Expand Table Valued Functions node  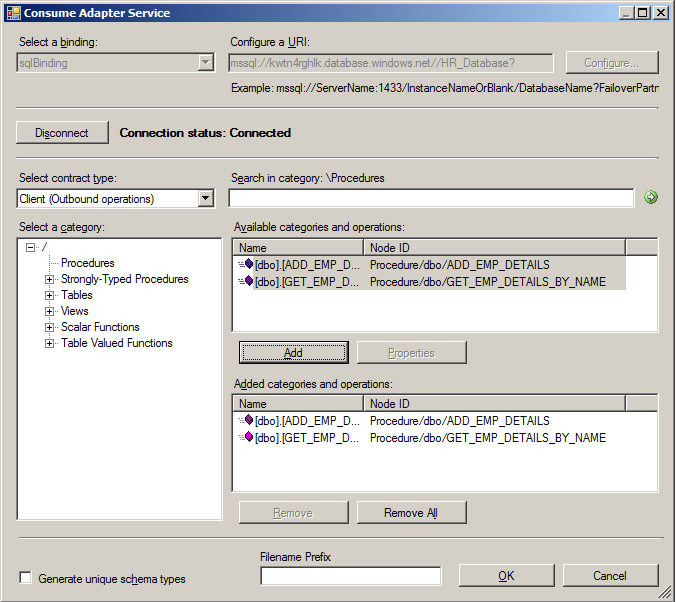[x=49, y=343]
